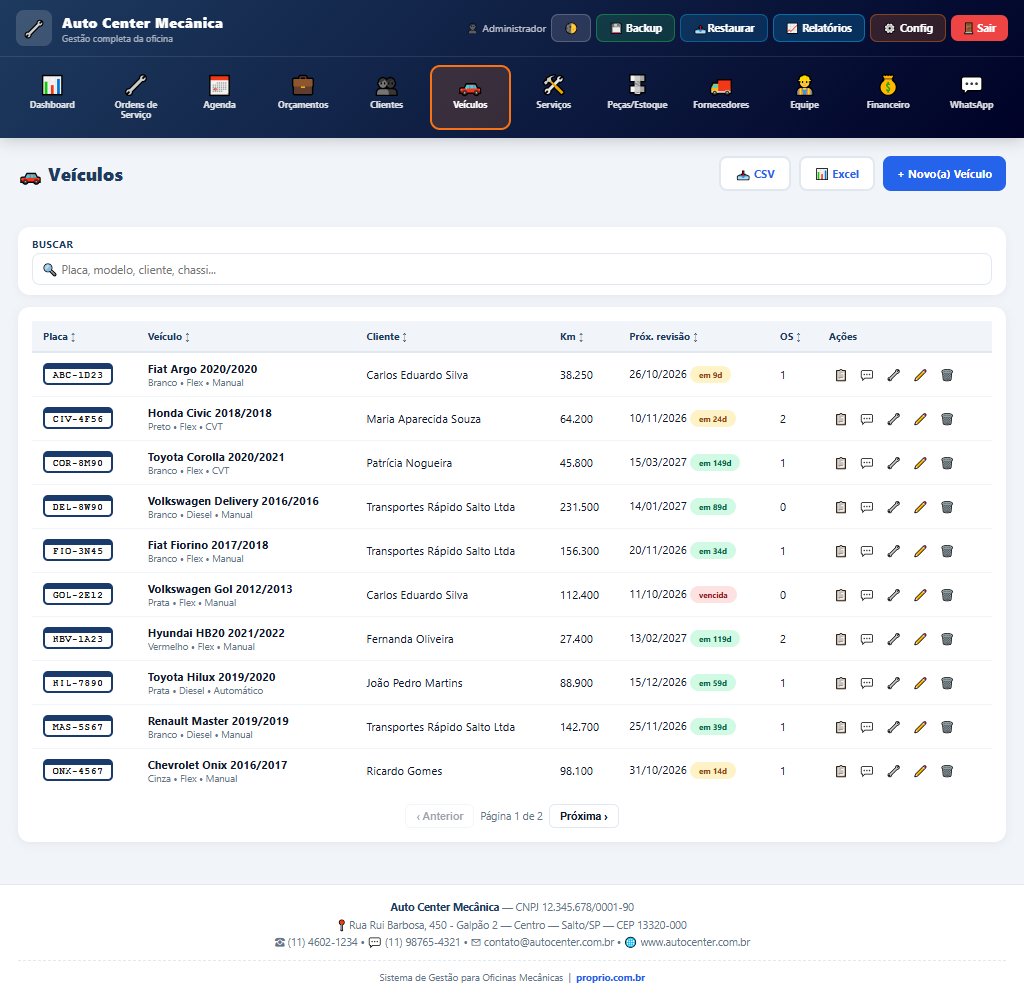
Task: Sort by Próx. revisão column header
Action: [x=664, y=337]
